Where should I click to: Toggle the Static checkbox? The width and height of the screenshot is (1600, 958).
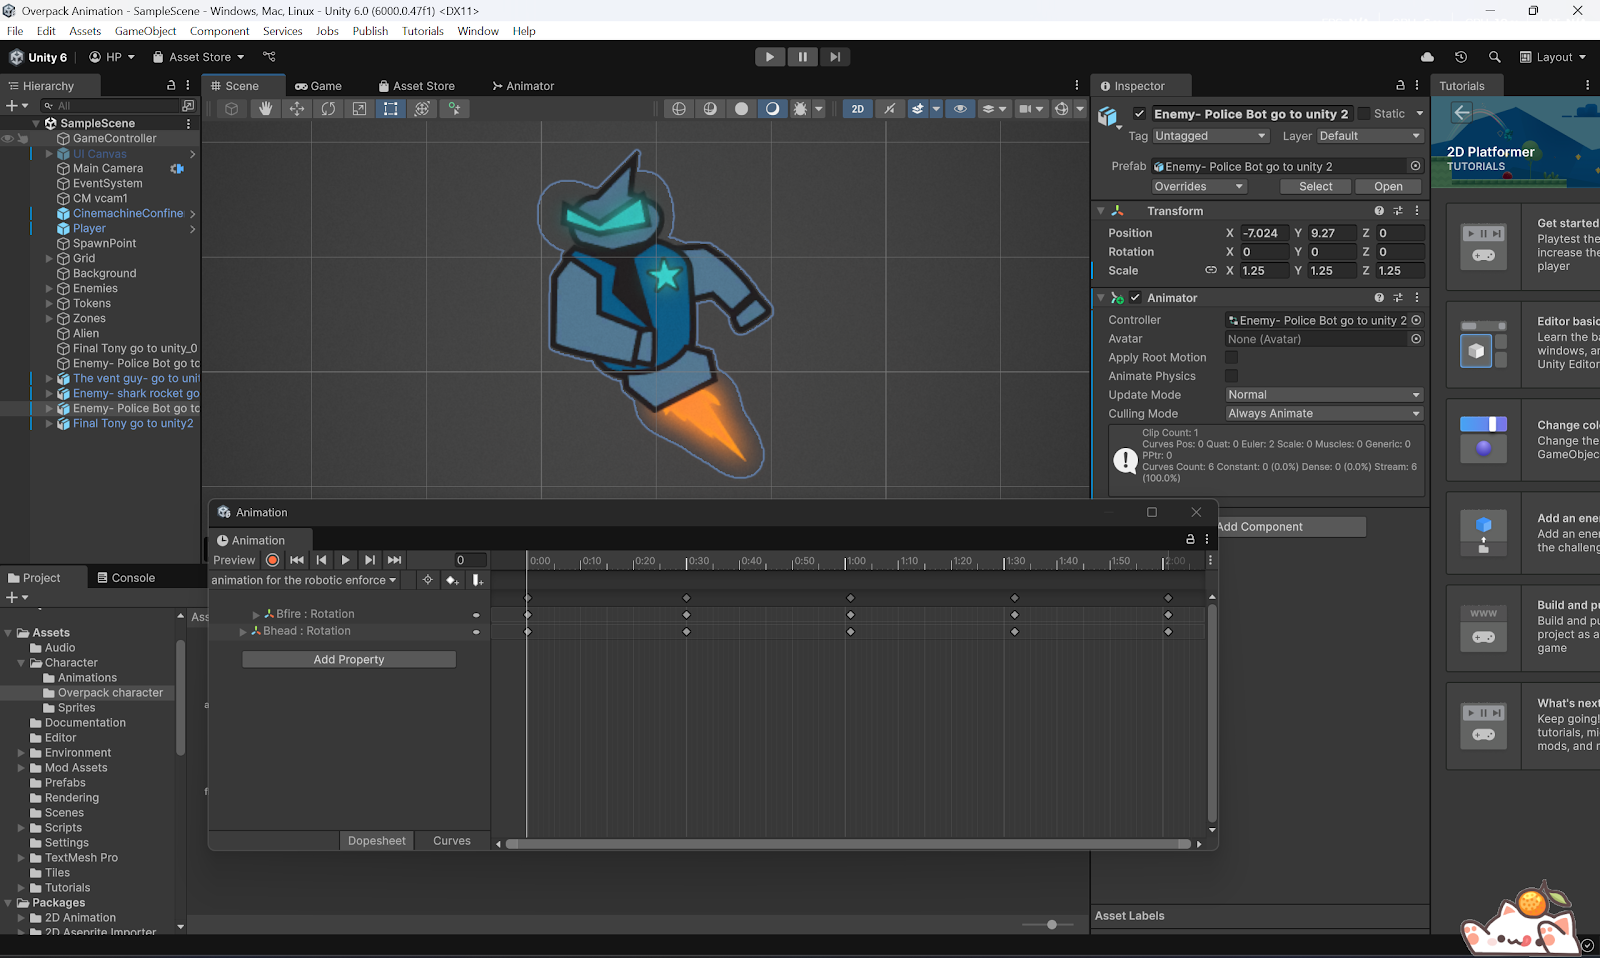point(1363,114)
